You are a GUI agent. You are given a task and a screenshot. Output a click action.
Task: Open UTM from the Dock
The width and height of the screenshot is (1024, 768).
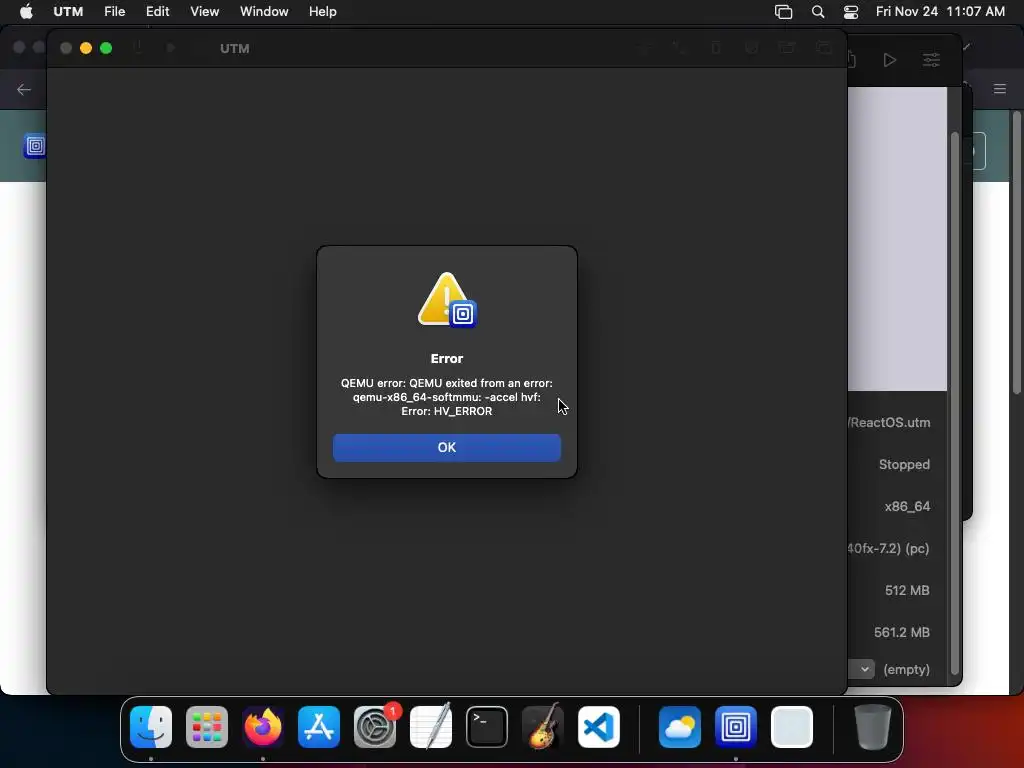[736, 727]
